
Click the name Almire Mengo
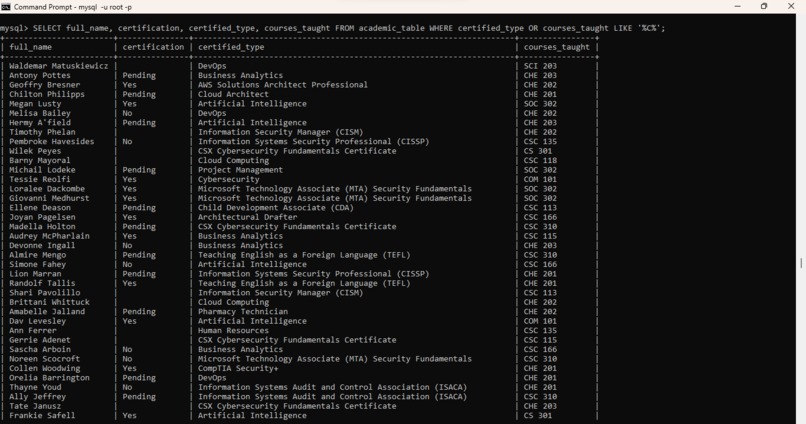point(38,255)
